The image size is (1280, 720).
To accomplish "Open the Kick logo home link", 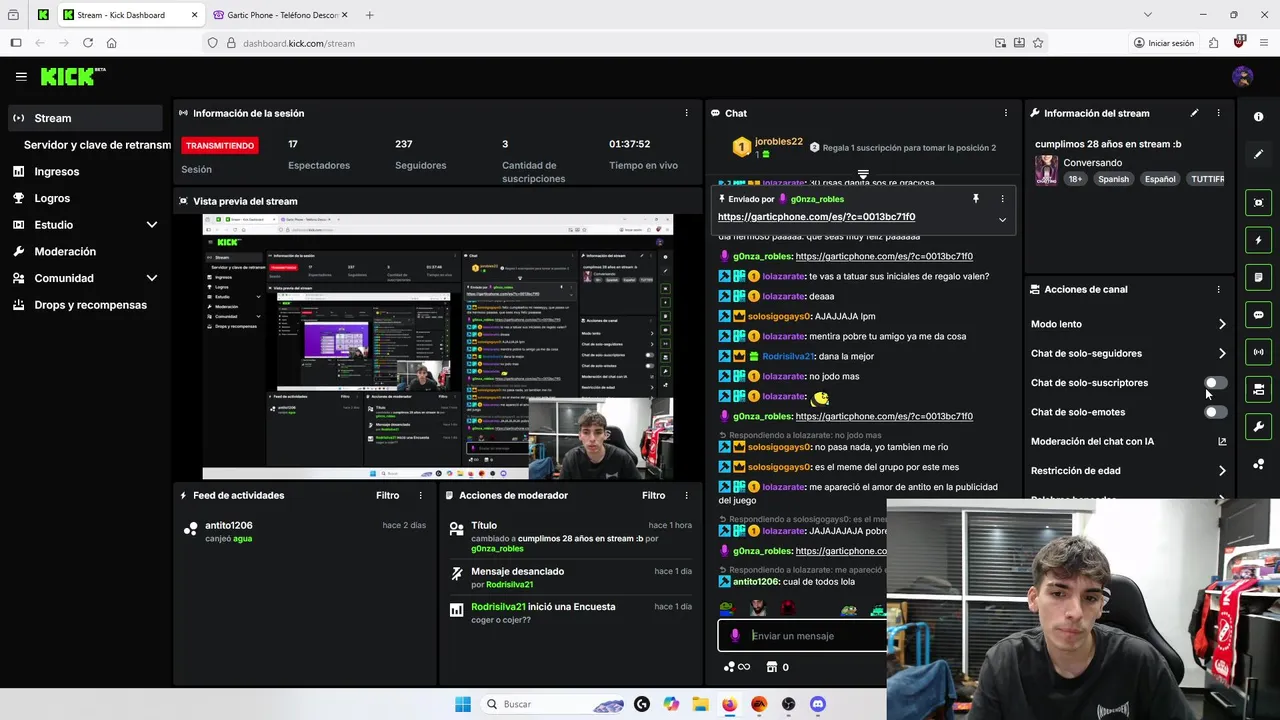I will [x=72, y=76].
